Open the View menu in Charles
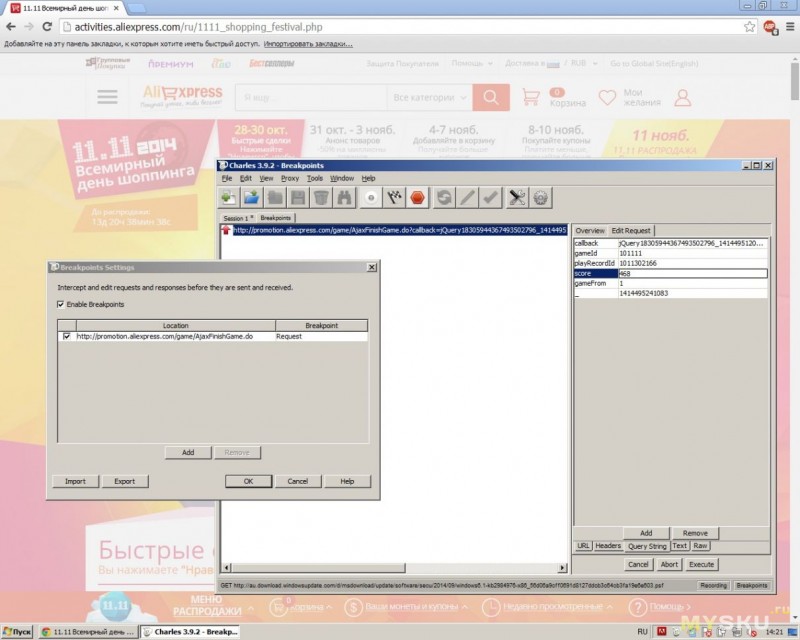This screenshot has width=800, height=640. pos(266,178)
